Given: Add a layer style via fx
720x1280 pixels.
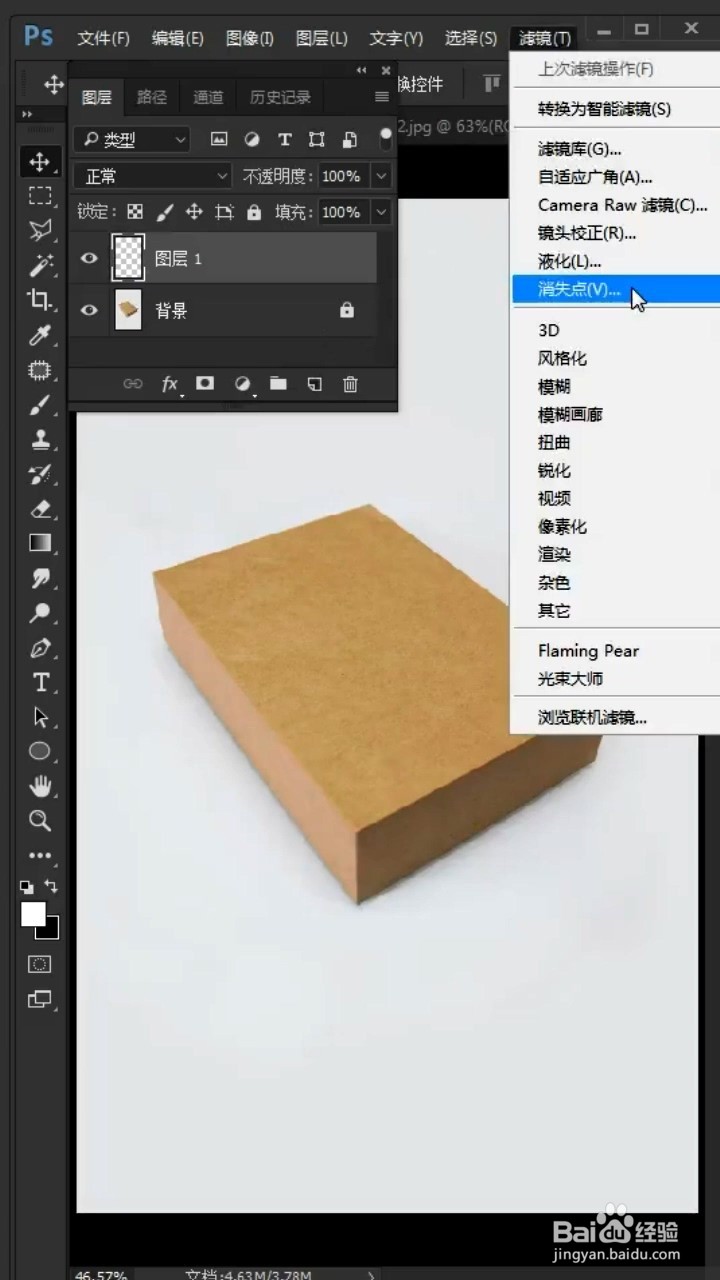Looking at the screenshot, I should (x=170, y=384).
